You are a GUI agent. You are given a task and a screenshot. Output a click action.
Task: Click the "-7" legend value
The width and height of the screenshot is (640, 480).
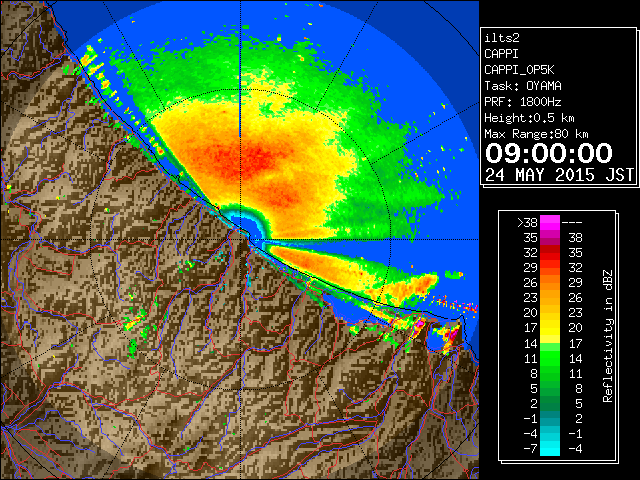click(530, 449)
